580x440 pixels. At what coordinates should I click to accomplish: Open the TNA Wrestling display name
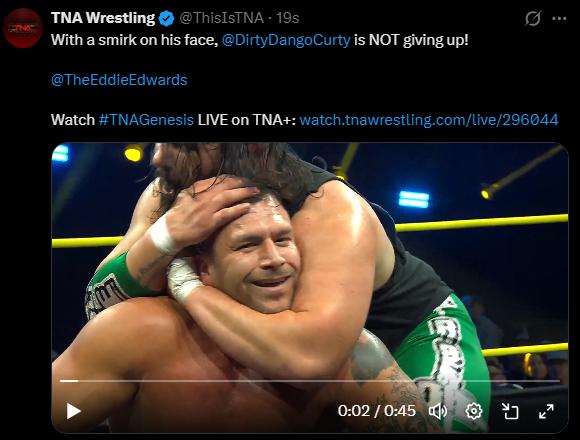[x=103, y=18]
